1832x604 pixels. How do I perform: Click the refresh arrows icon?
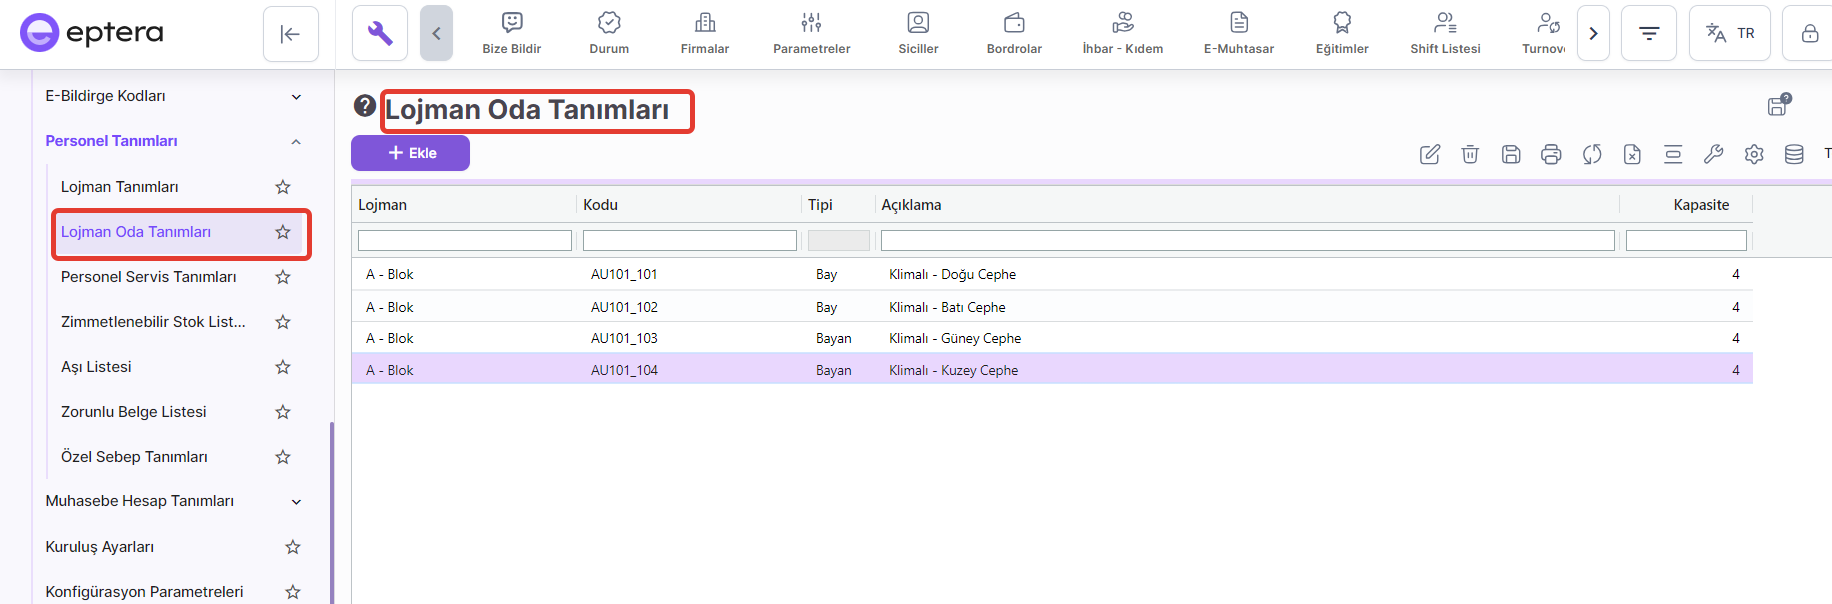point(1592,154)
